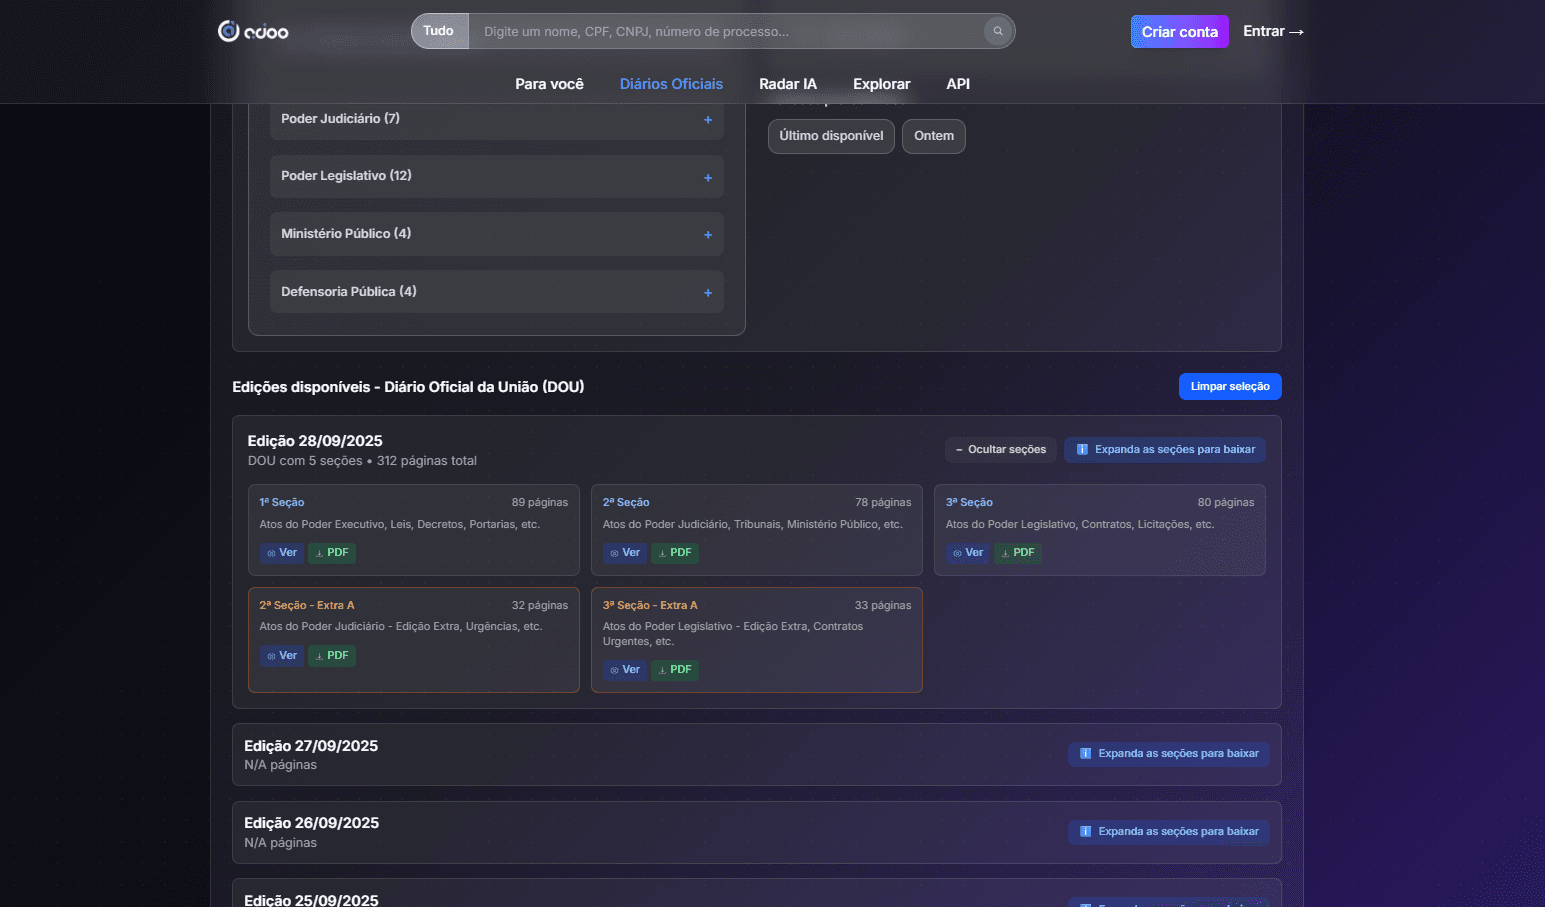Click the search magnifier icon

pyautogui.click(x=997, y=31)
